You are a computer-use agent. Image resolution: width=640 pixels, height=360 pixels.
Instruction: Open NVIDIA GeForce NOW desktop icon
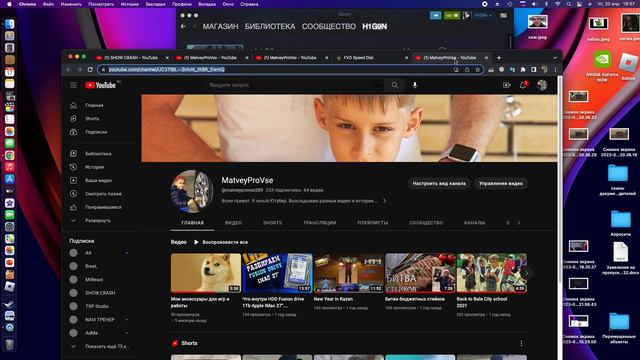click(602, 66)
